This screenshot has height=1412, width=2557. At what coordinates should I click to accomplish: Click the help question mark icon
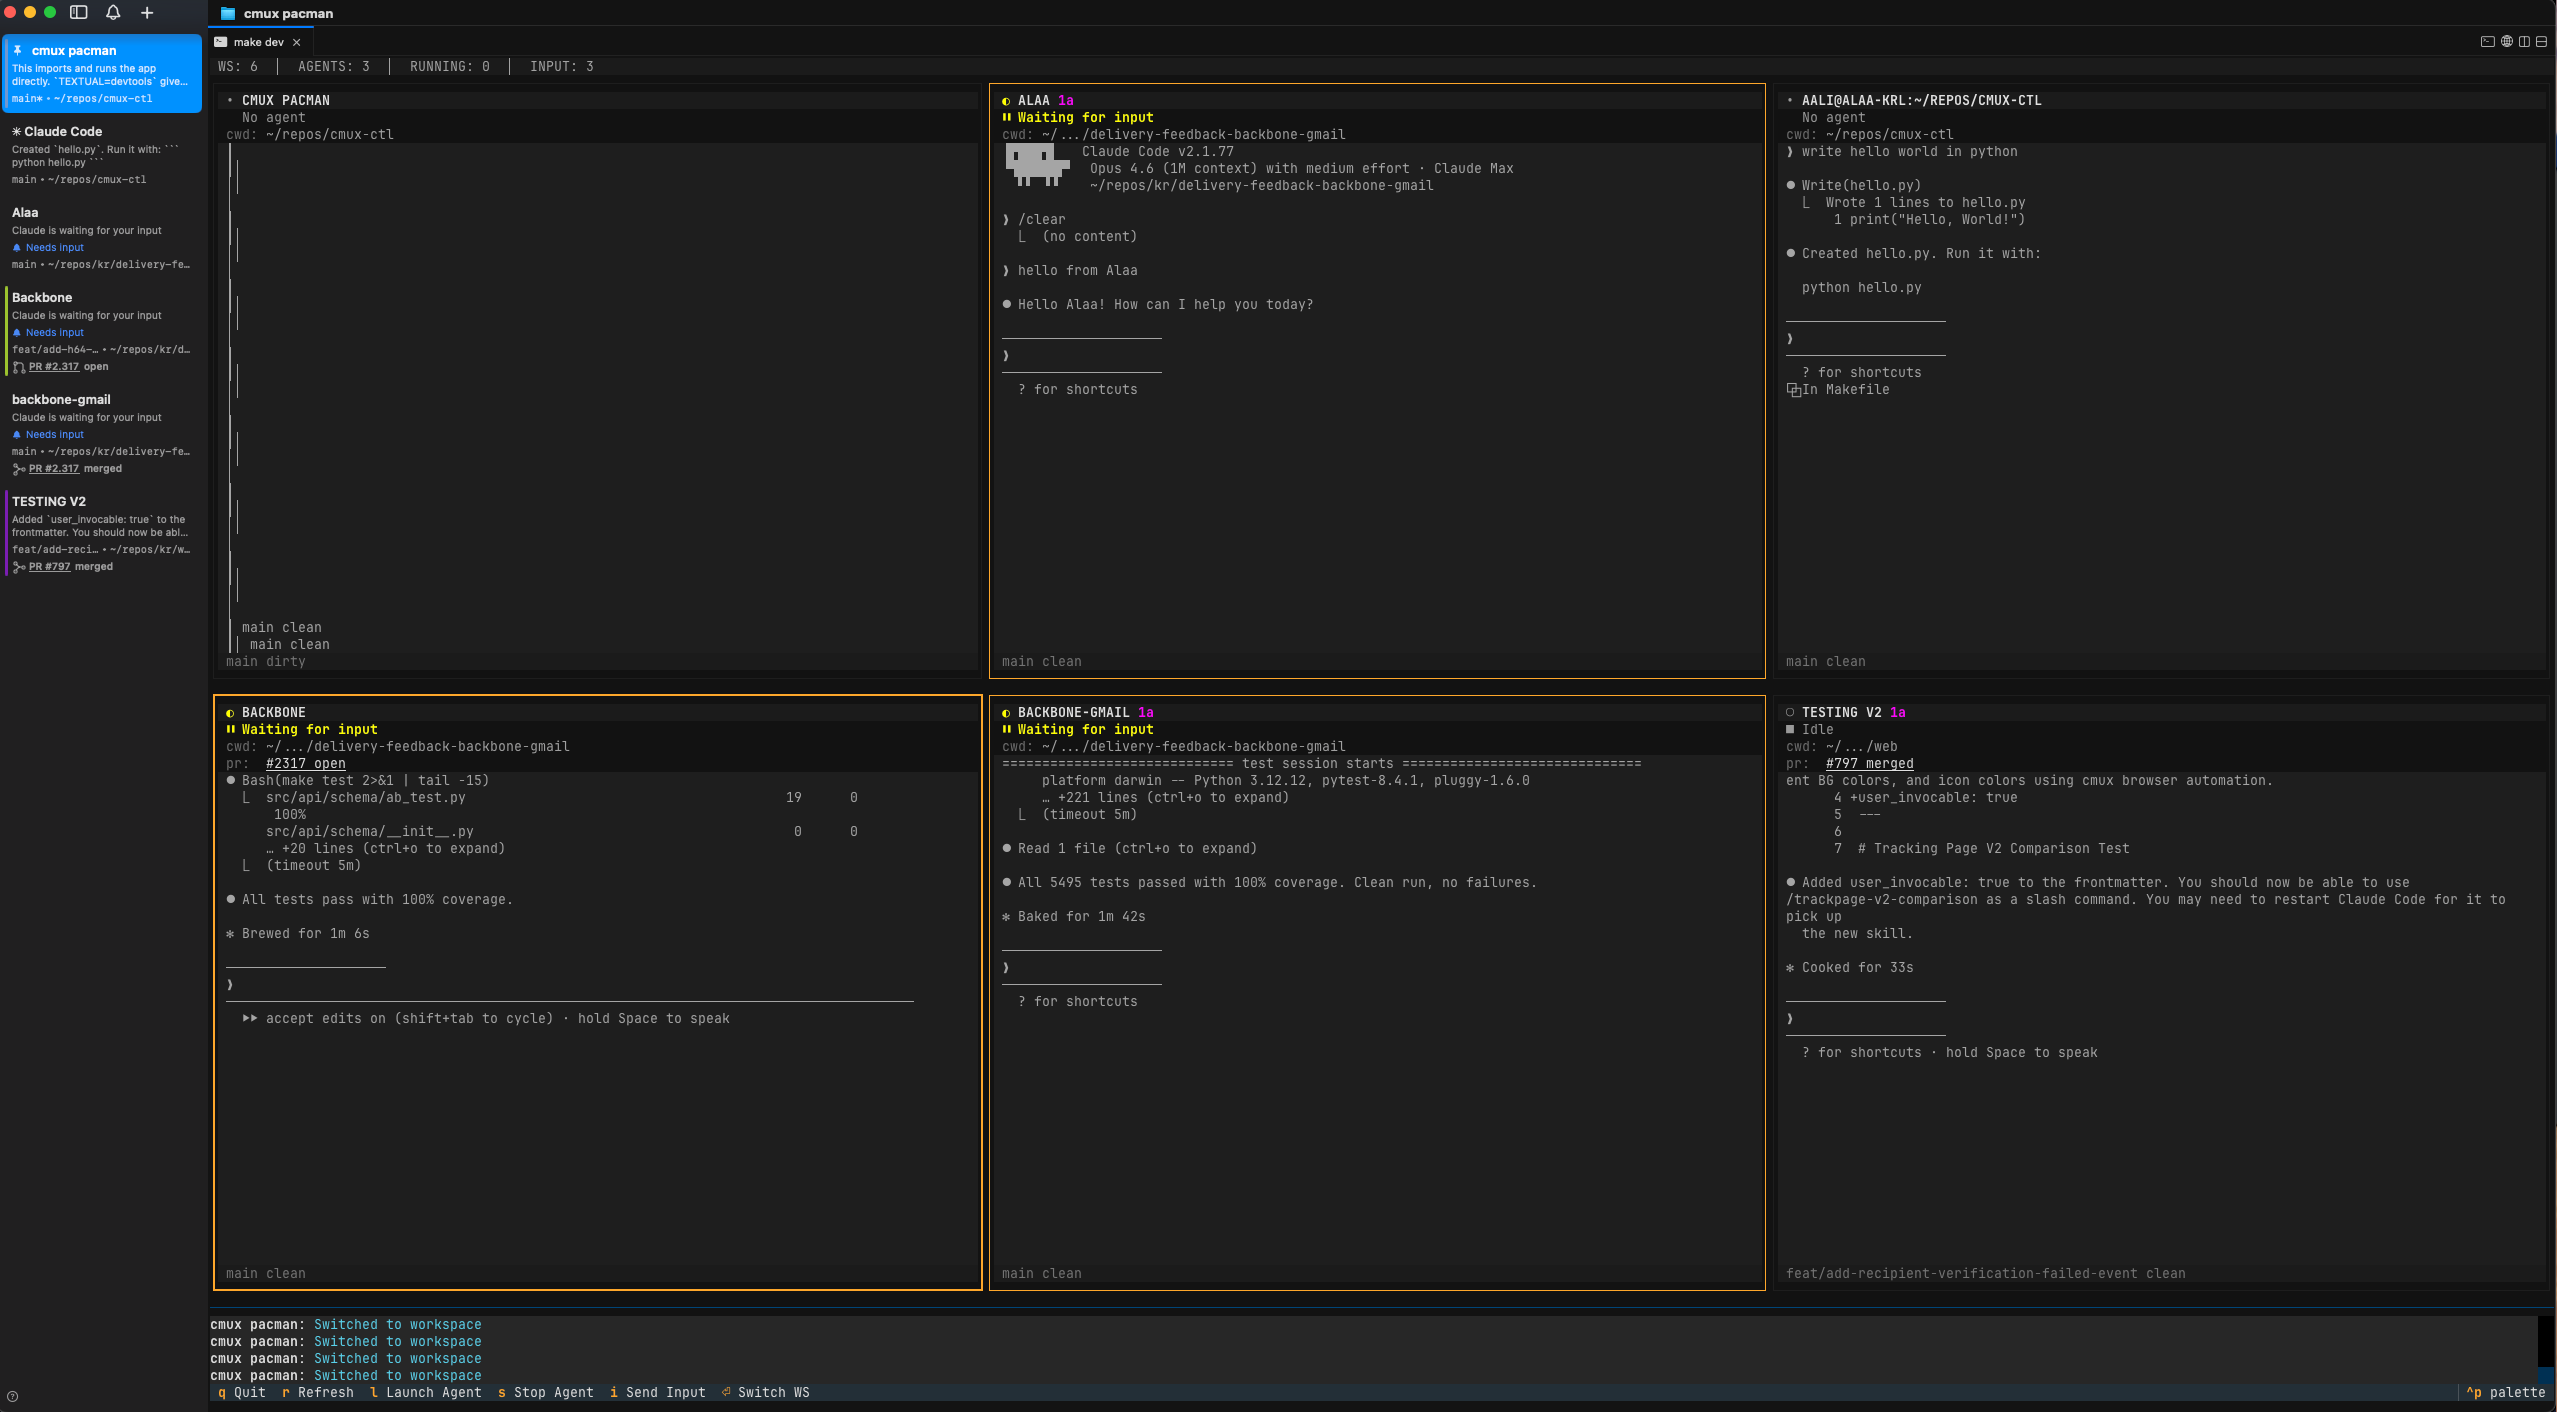click(x=12, y=1397)
